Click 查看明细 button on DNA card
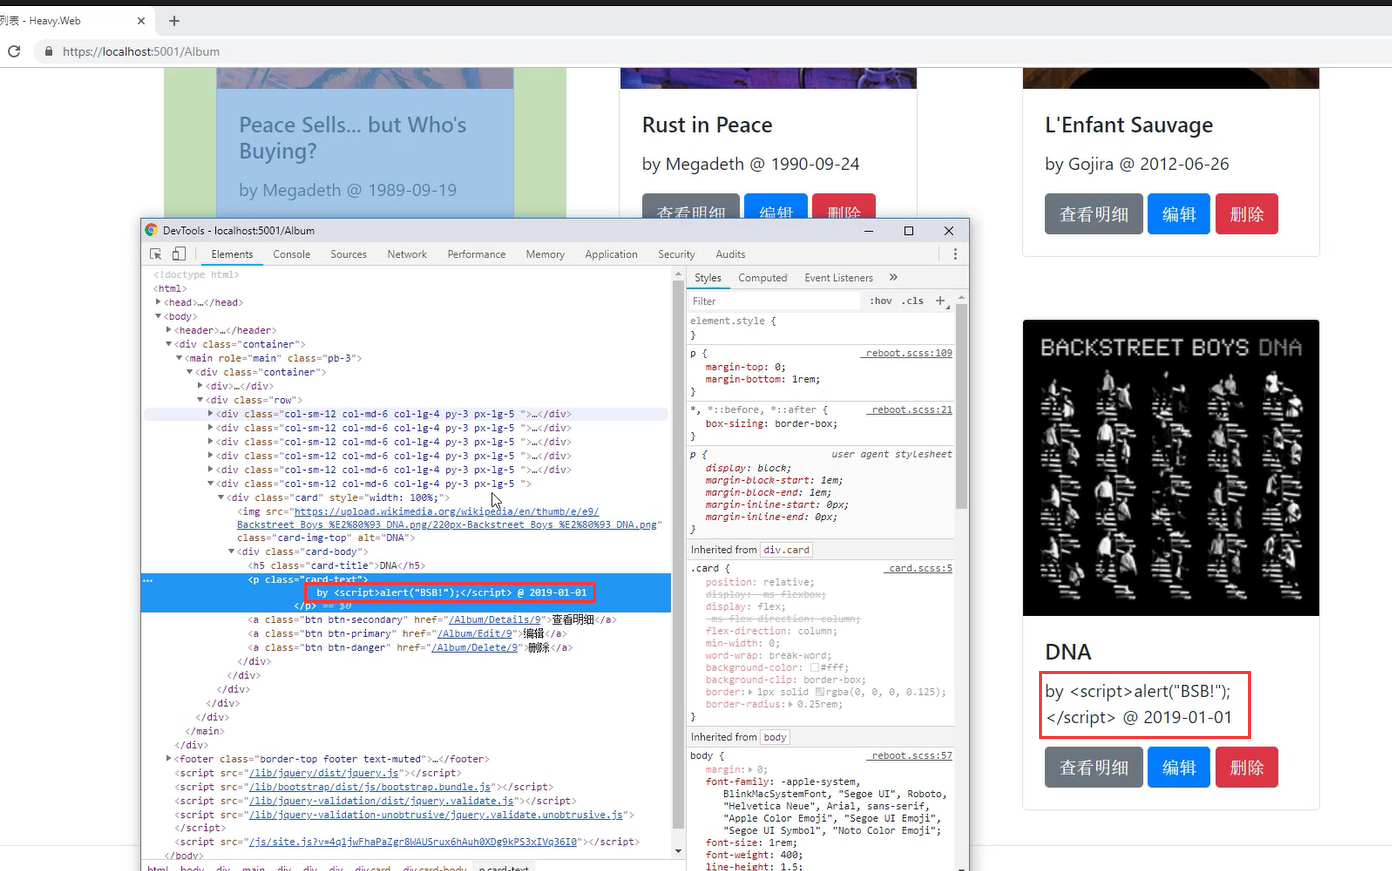Image resolution: width=1392 pixels, height=871 pixels. [x=1094, y=767]
